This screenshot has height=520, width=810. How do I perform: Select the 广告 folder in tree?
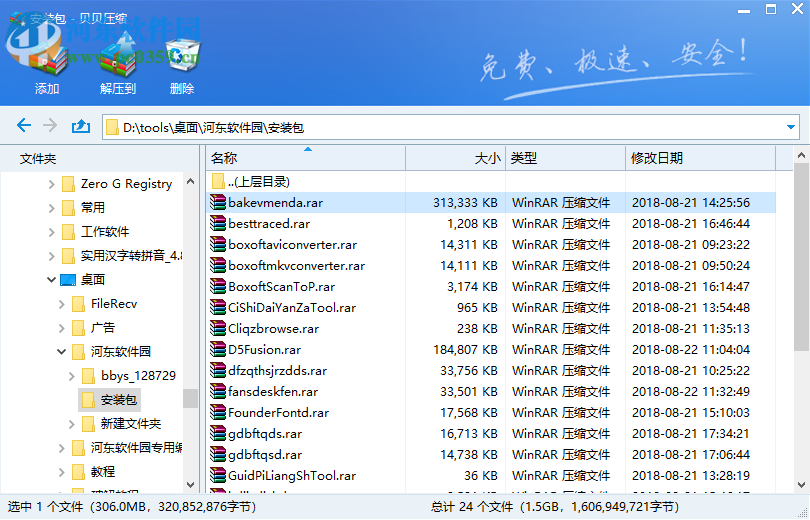click(94, 328)
